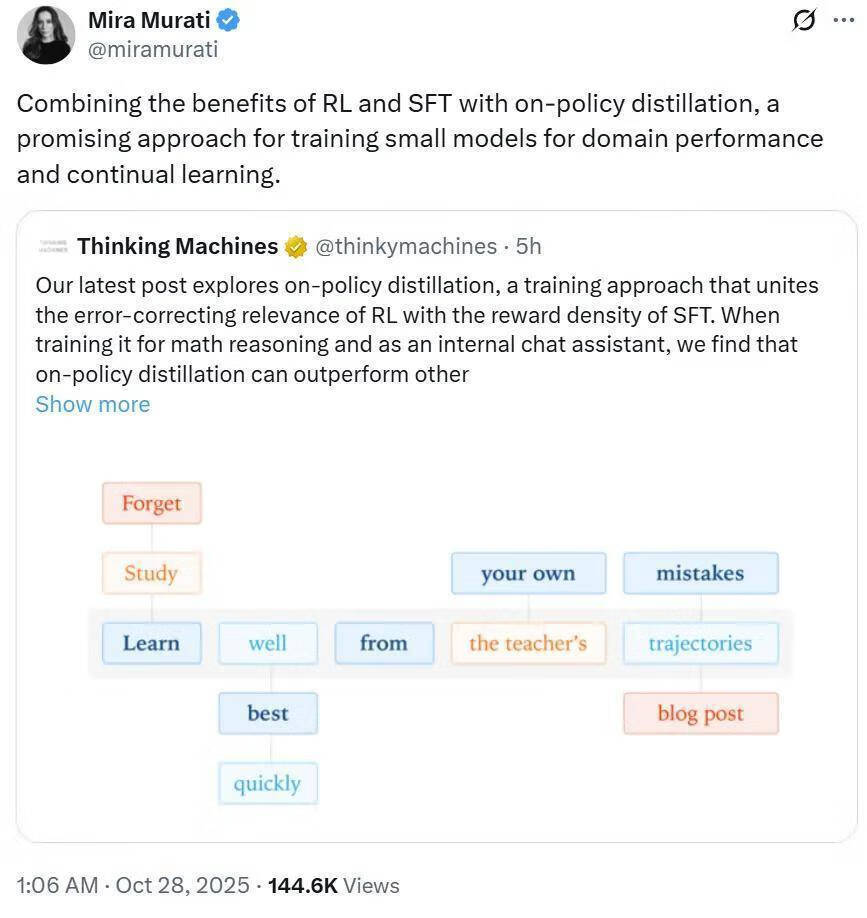
Task: Click the gold verified badge icon
Action: (x=296, y=247)
